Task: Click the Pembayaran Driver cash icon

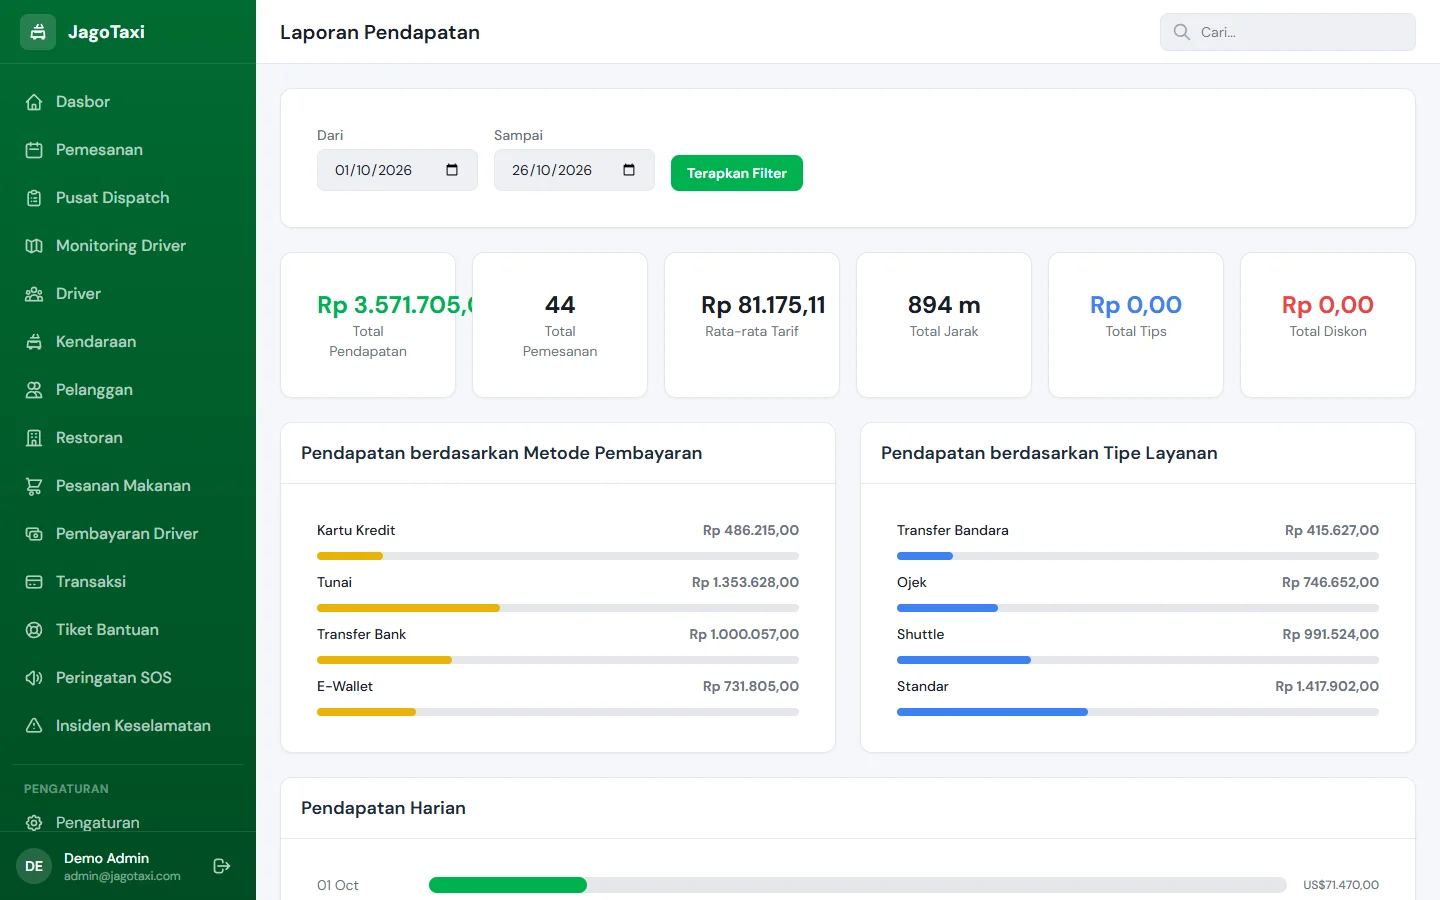Action: [34, 534]
